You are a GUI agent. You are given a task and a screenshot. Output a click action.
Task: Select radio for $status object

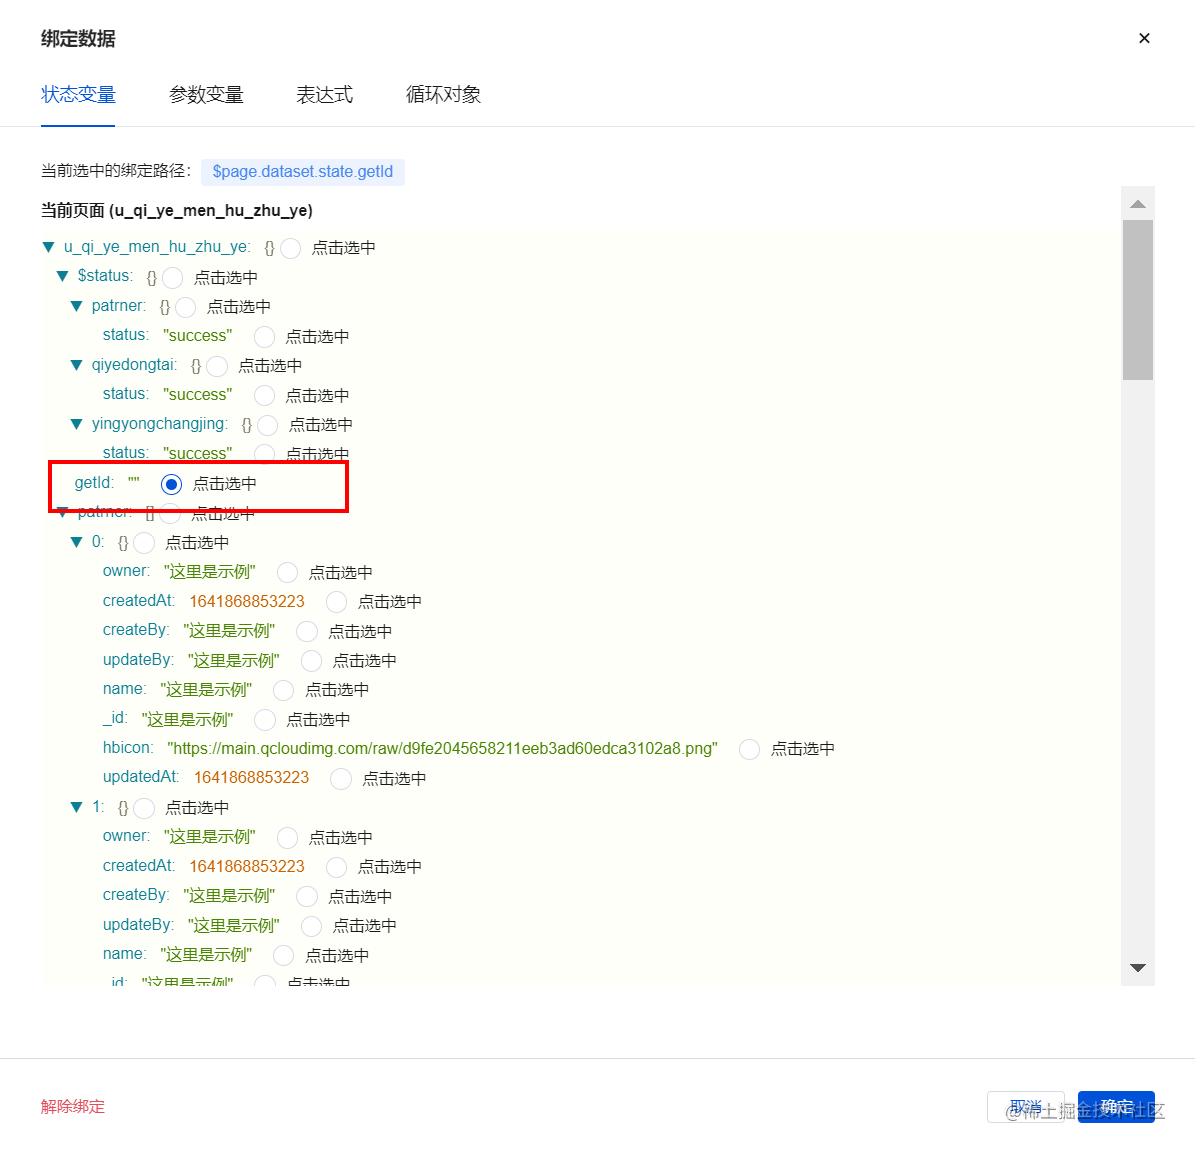tap(173, 277)
